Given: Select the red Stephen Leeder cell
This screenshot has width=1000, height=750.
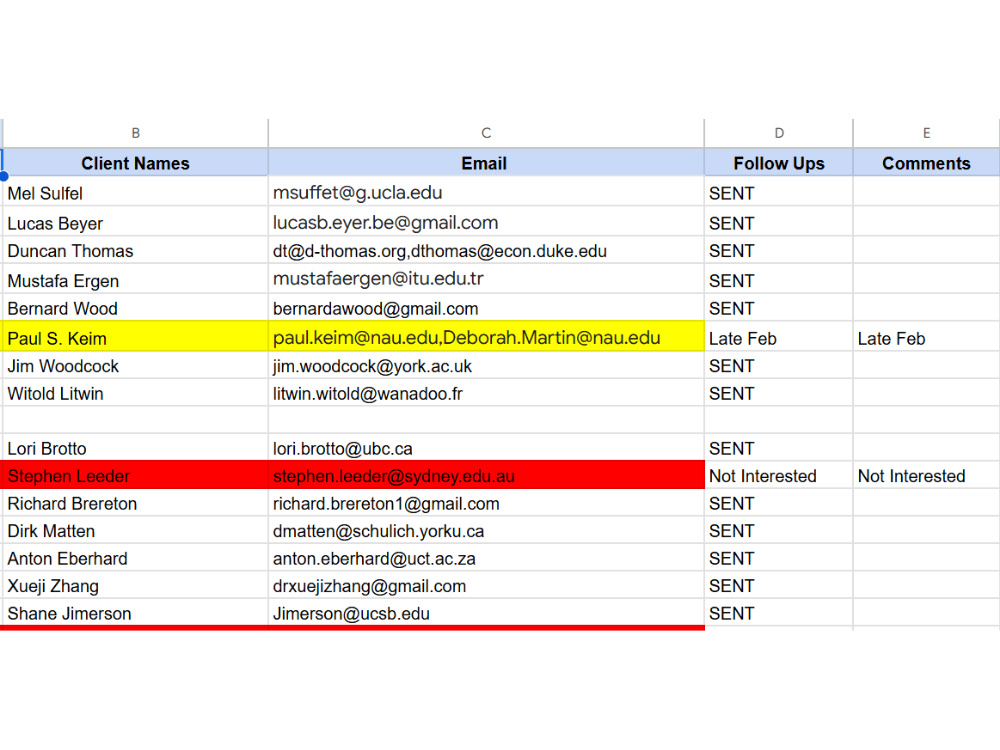Looking at the screenshot, I should click(x=135, y=475).
